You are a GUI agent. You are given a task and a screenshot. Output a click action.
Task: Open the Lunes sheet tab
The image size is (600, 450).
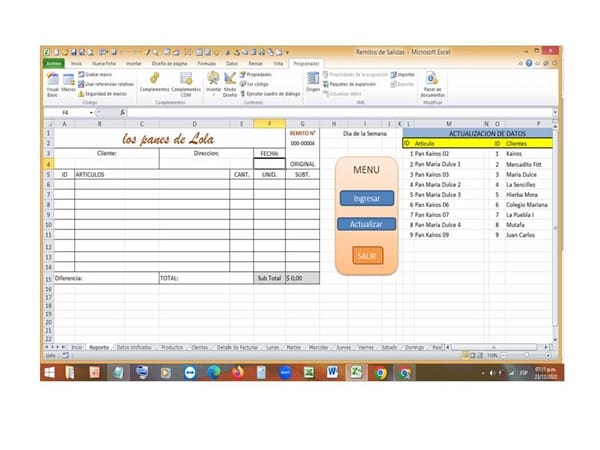272,347
